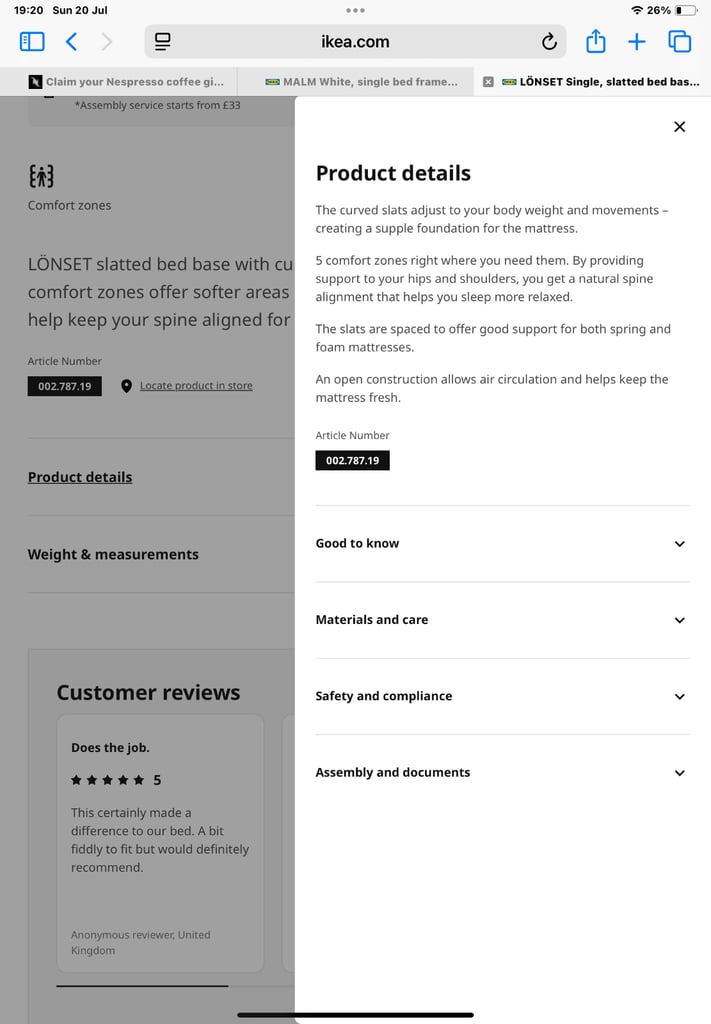
Task: Click the Locate product in store link
Action: [196, 386]
